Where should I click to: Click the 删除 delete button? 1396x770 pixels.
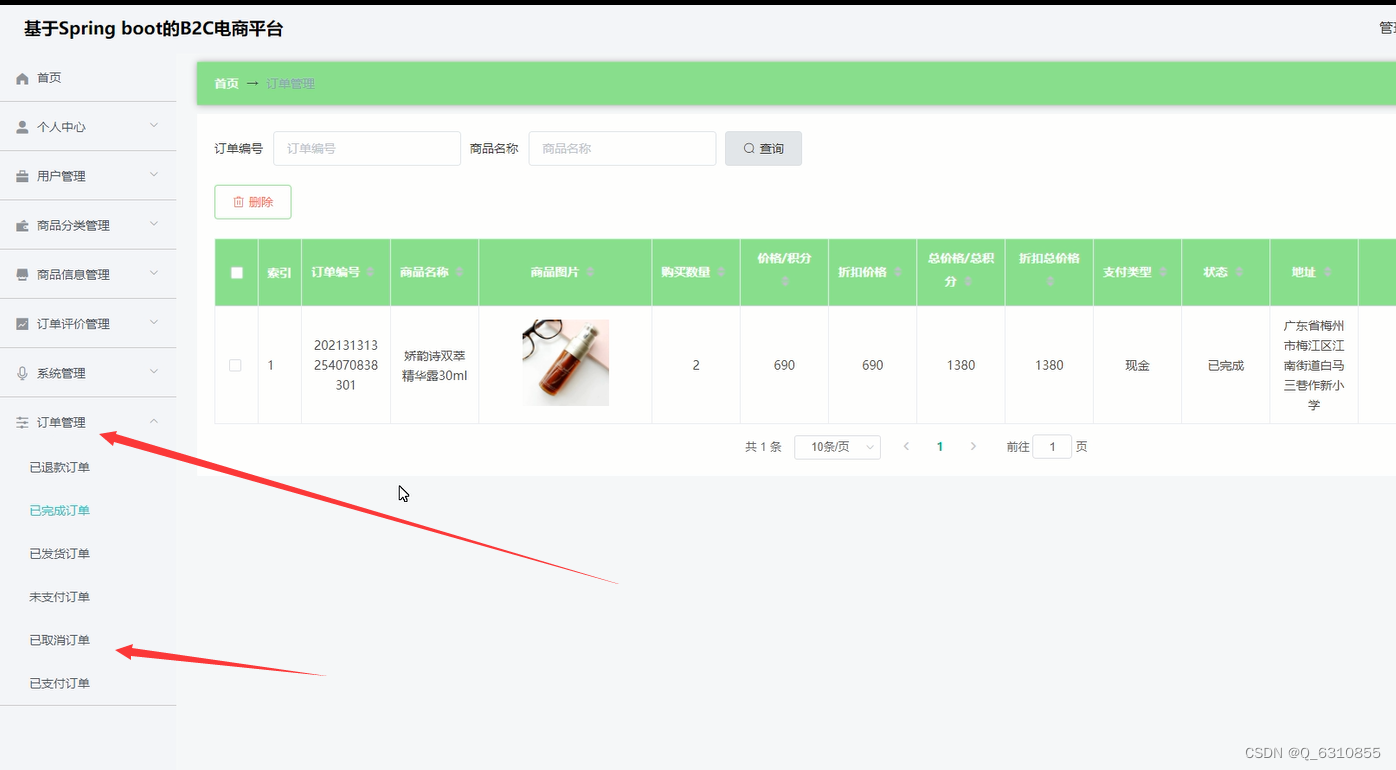[253, 202]
